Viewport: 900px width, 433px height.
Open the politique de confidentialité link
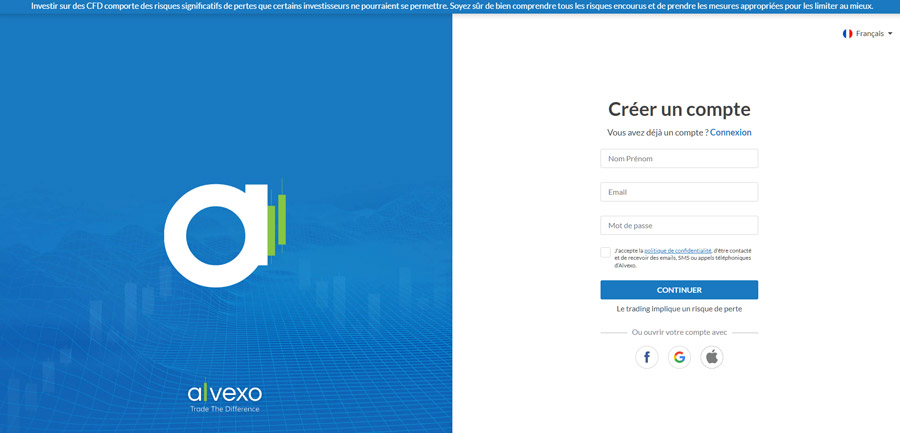[678, 250]
